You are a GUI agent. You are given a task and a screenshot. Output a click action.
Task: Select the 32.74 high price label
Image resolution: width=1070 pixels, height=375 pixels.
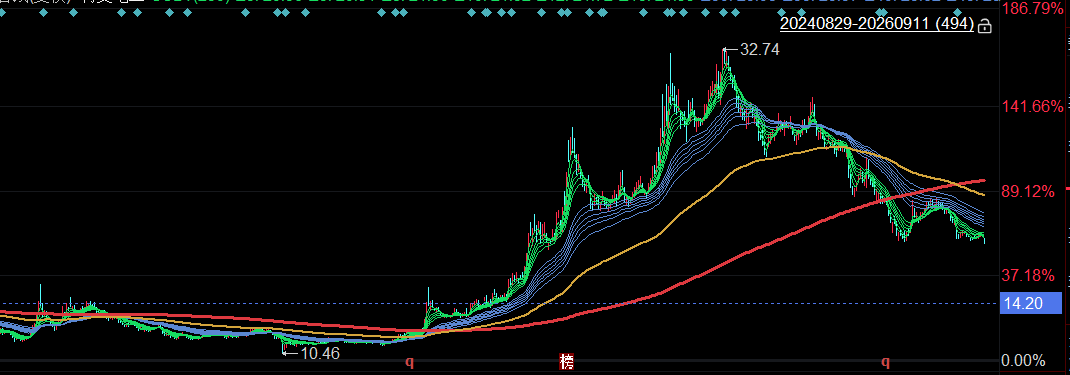point(760,49)
